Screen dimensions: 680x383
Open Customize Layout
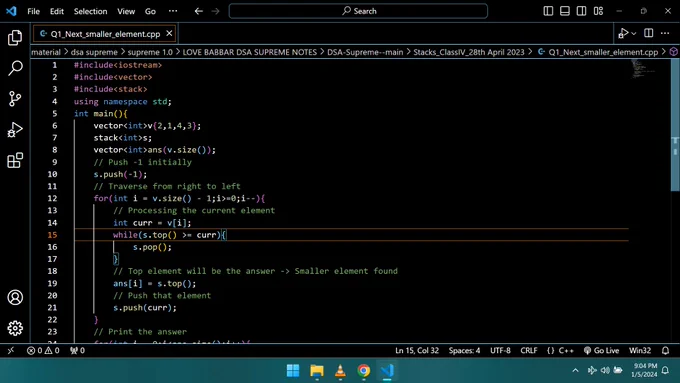[598, 11]
